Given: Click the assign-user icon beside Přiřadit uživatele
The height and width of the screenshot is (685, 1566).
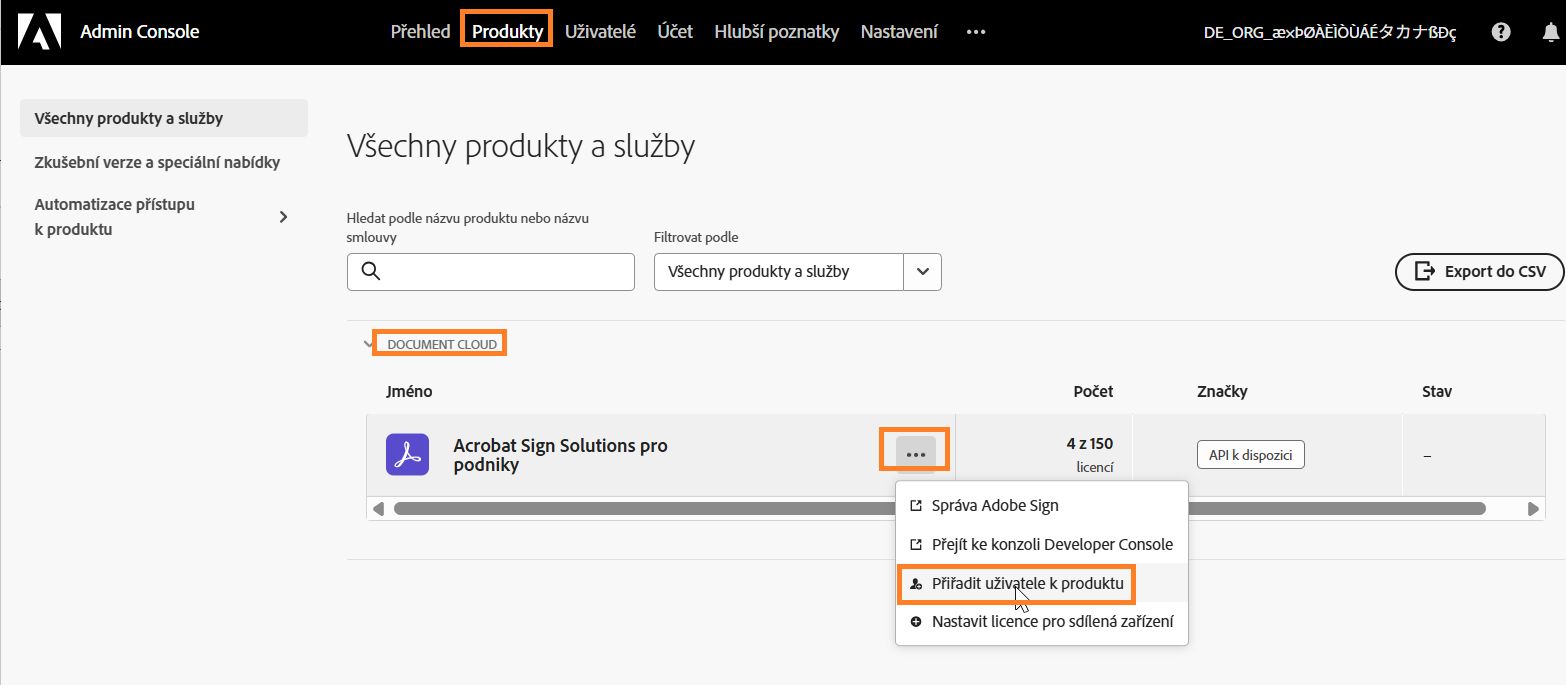Looking at the screenshot, I should [x=916, y=584].
